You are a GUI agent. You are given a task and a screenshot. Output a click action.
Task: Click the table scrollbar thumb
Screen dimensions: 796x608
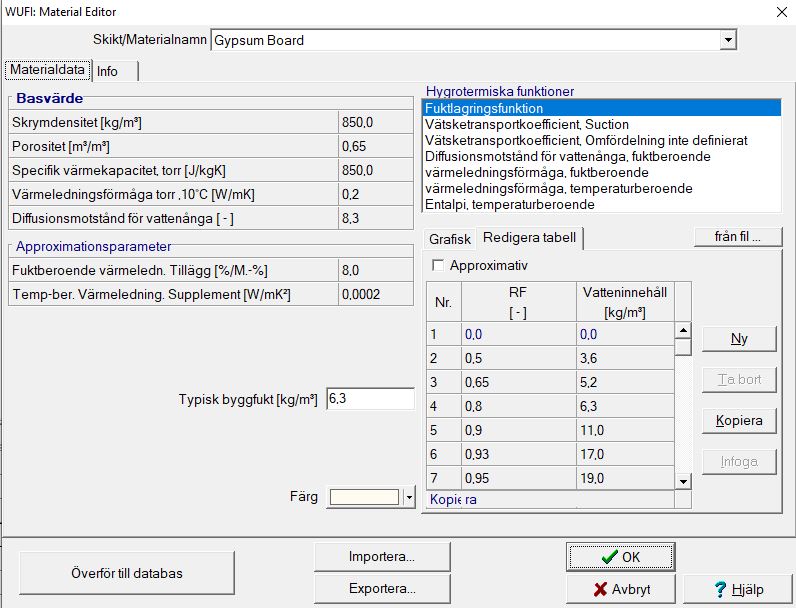683,347
